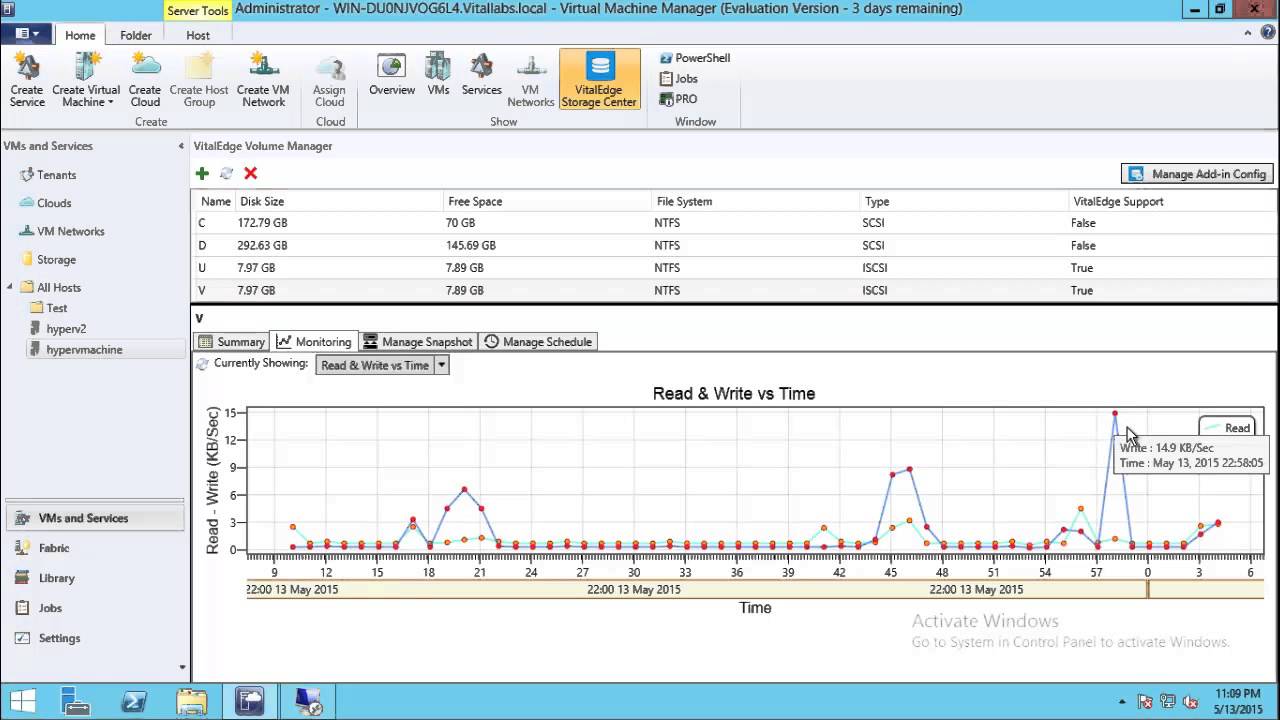1280x720 pixels.
Task: Open the Jobs workspace
Action: tap(93, 608)
